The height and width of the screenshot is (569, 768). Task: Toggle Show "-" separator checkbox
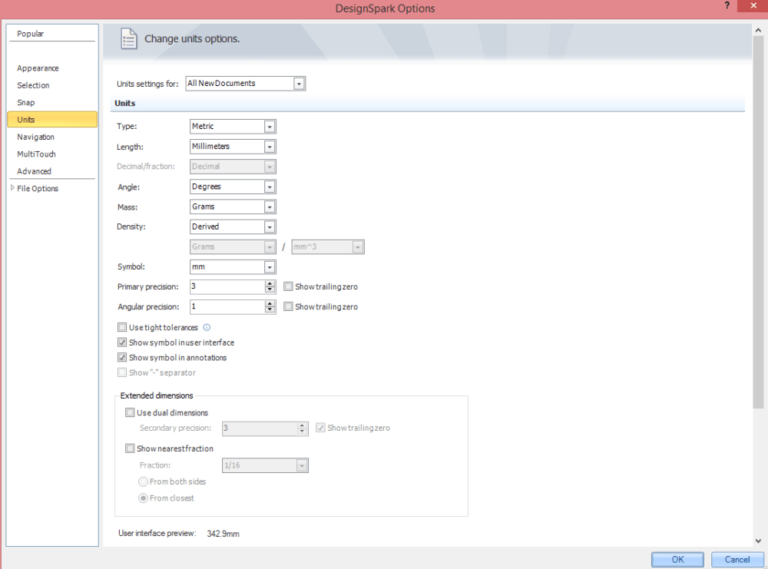pos(122,373)
